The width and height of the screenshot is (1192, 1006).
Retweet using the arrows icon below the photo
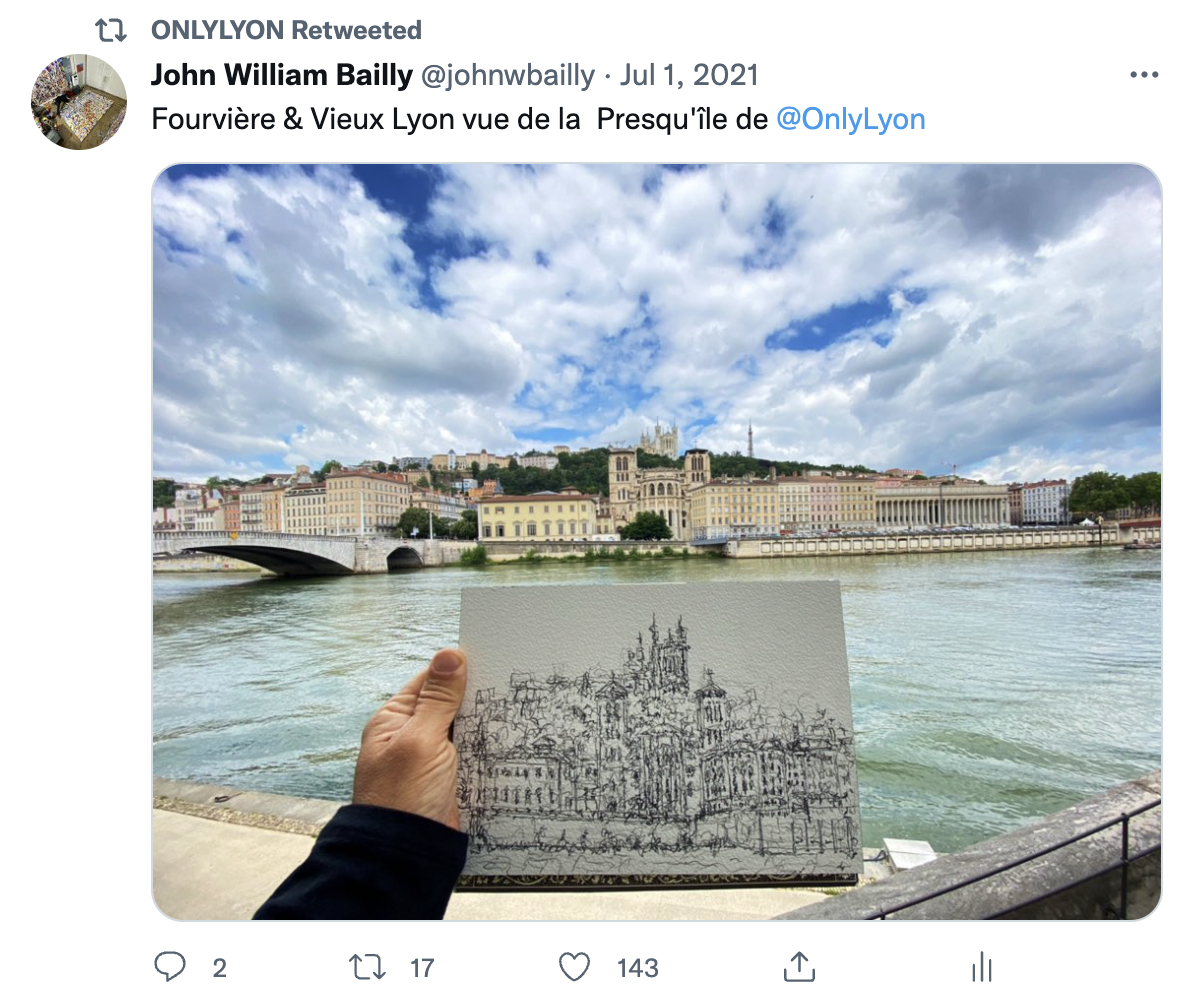pyautogui.click(x=367, y=967)
